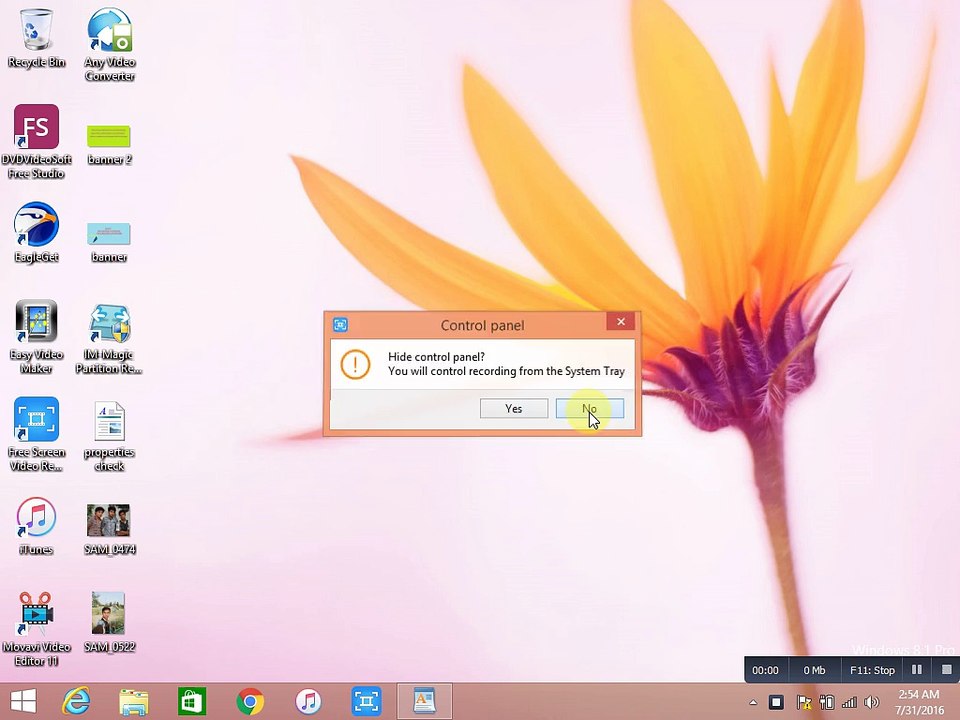The width and height of the screenshot is (960, 720).
Task: Stop recording with the square button
Action: [x=947, y=670]
